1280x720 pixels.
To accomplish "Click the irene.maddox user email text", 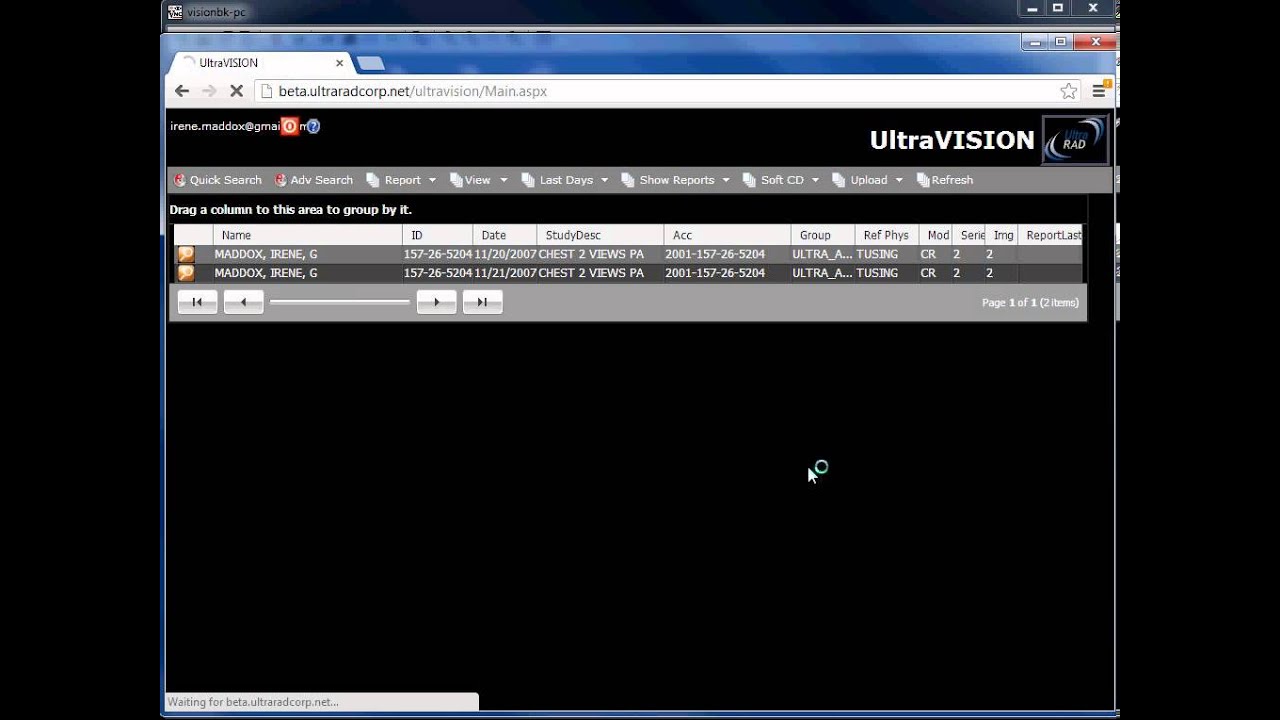I will click(x=225, y=126).
